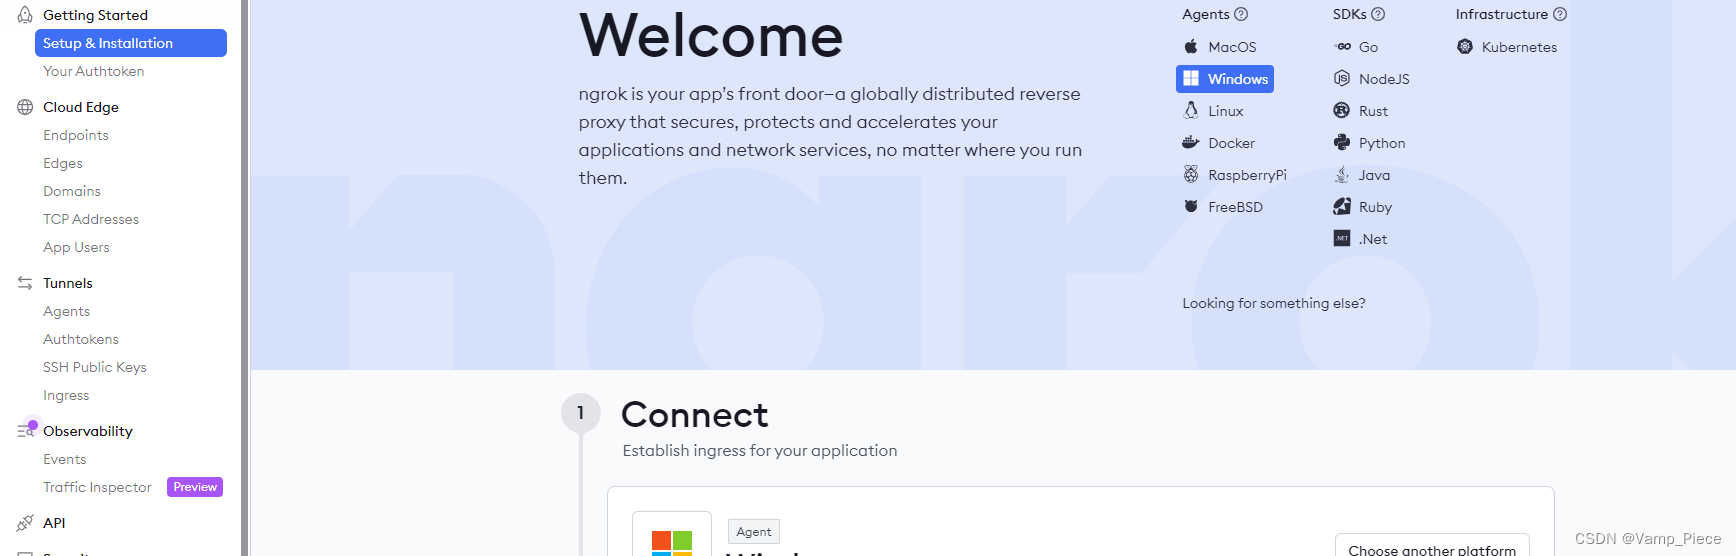
Task: Go to Endpoints in Cloud Edge
Action: coord(76,135)
